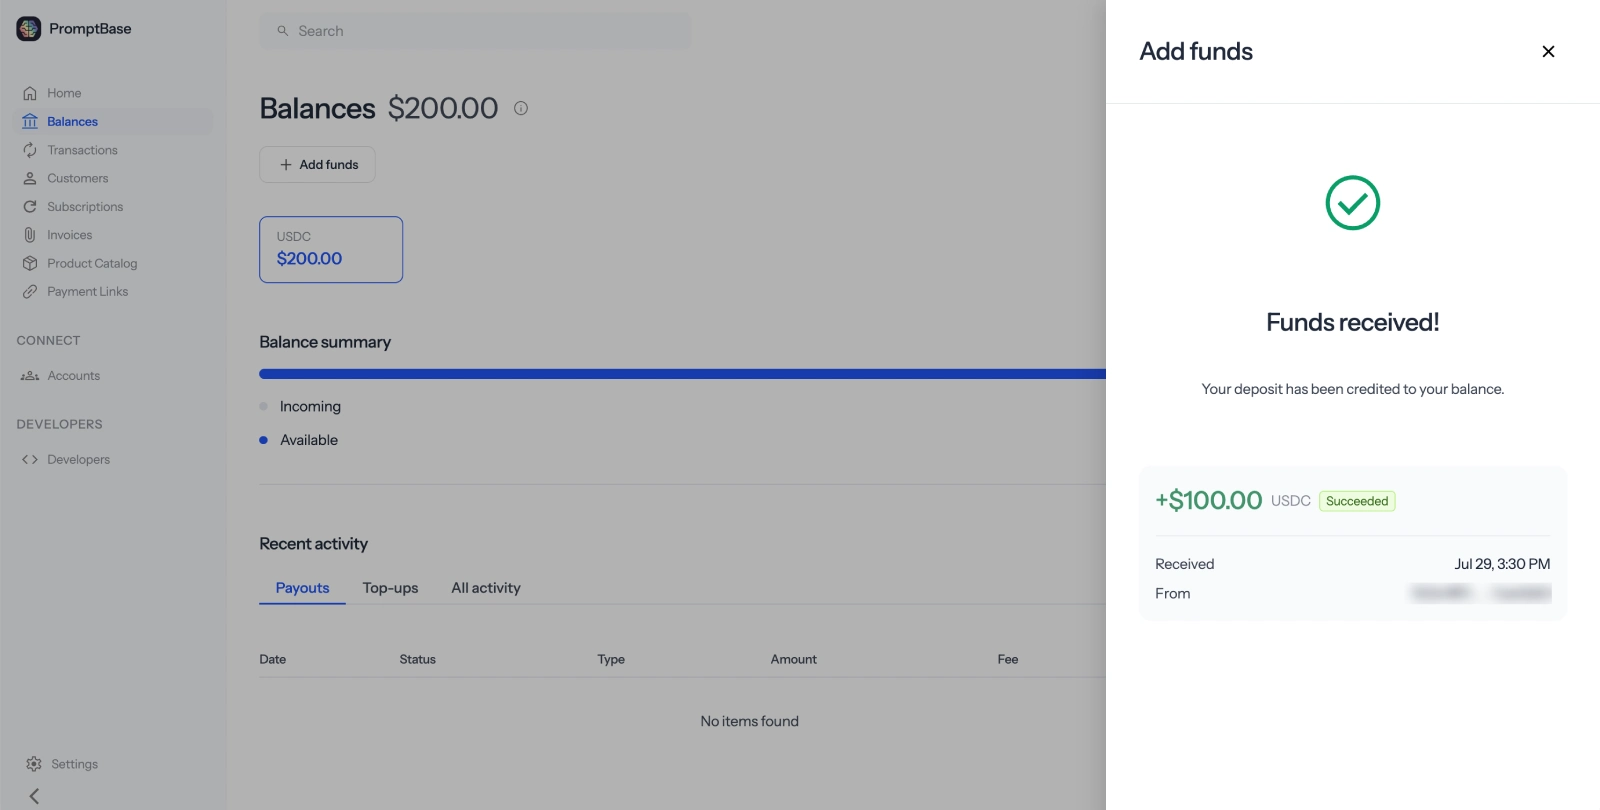Click the Transactions cycle icon

(x=30, y=150)
